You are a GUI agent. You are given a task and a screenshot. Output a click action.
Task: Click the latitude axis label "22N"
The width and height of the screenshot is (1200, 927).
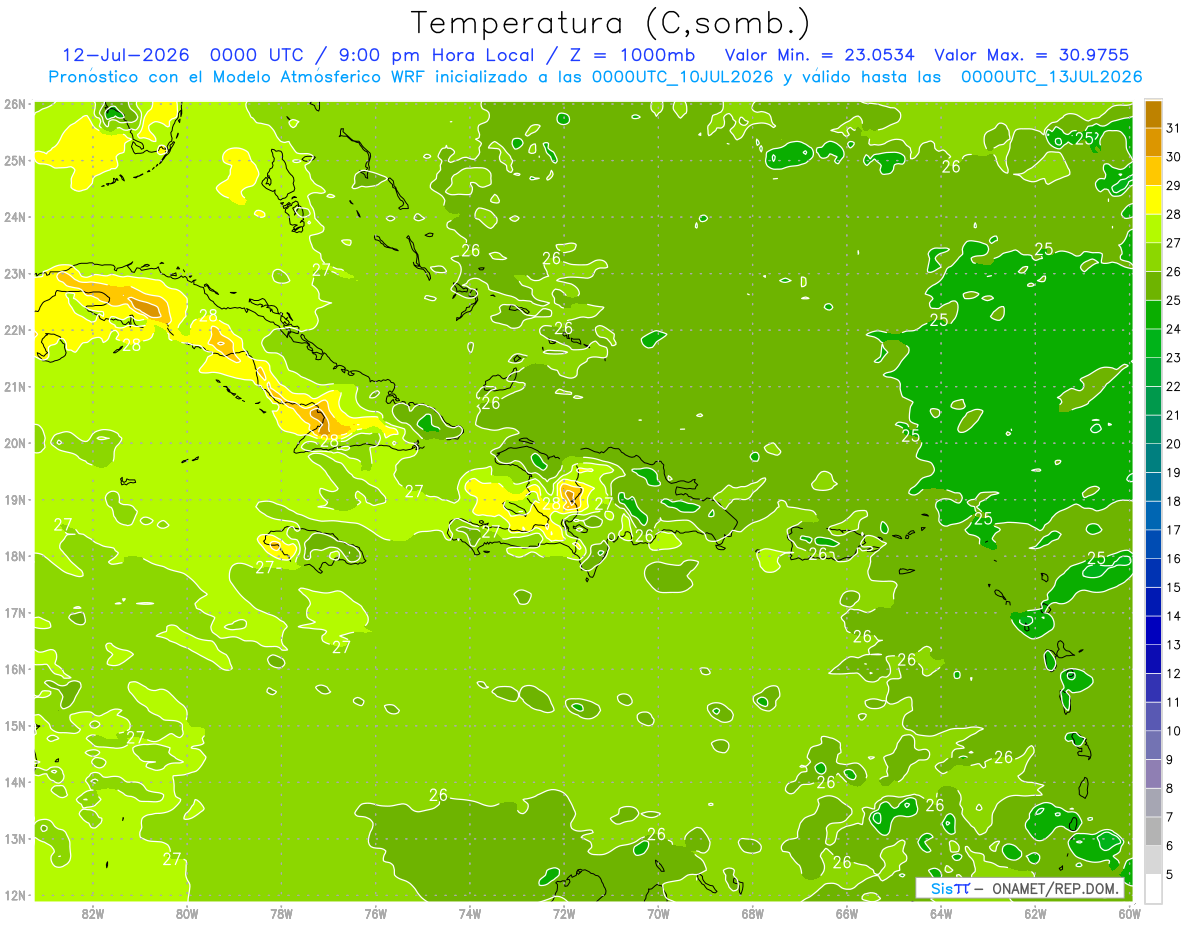tap(14, 330)
